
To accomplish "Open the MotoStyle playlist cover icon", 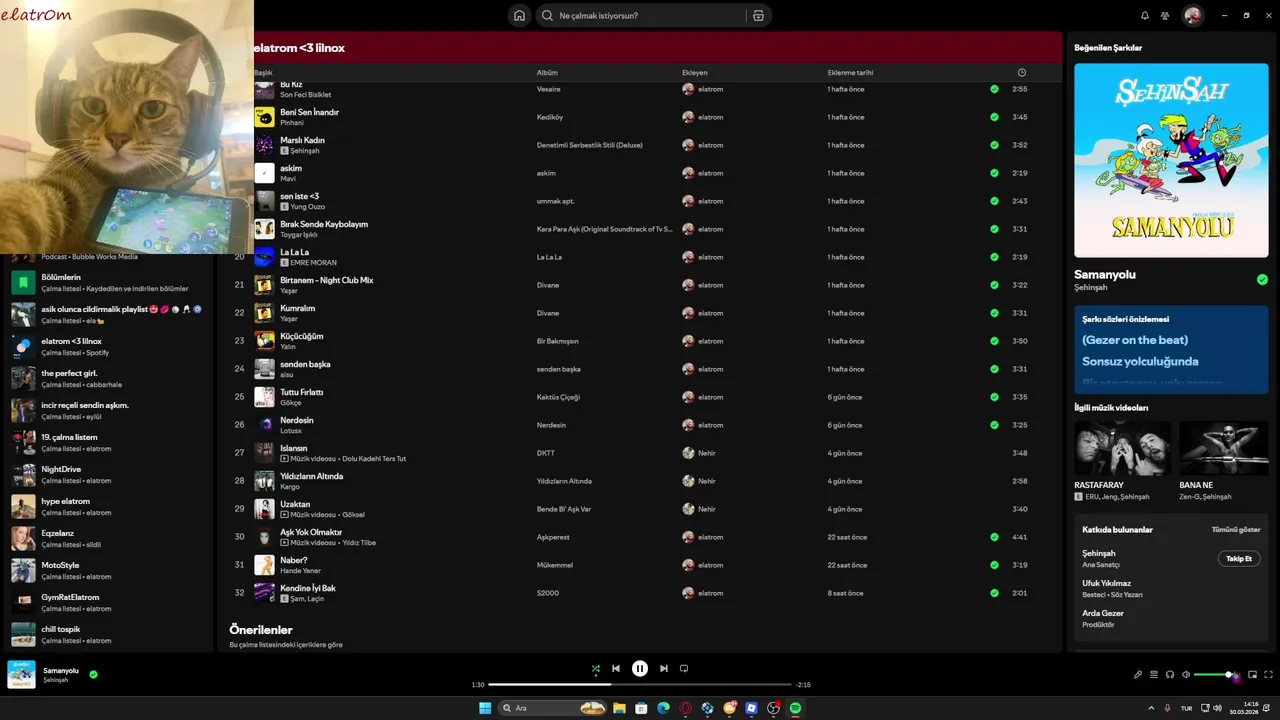I will pyautogui.click(x=23, y=571).
